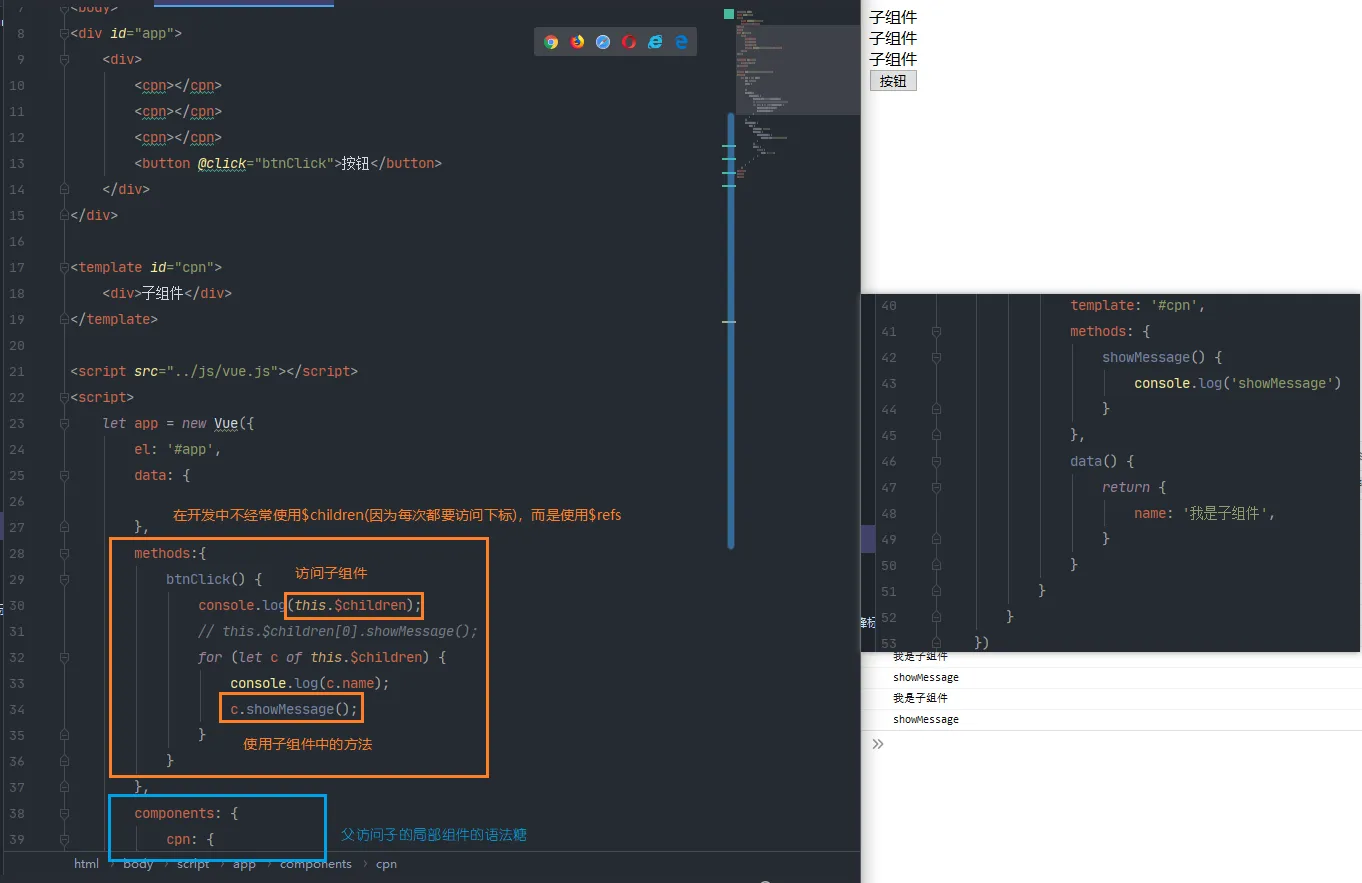Click 'cpn: {' on line 39
The image size is (1362, 883).
(x=190, y=839)
